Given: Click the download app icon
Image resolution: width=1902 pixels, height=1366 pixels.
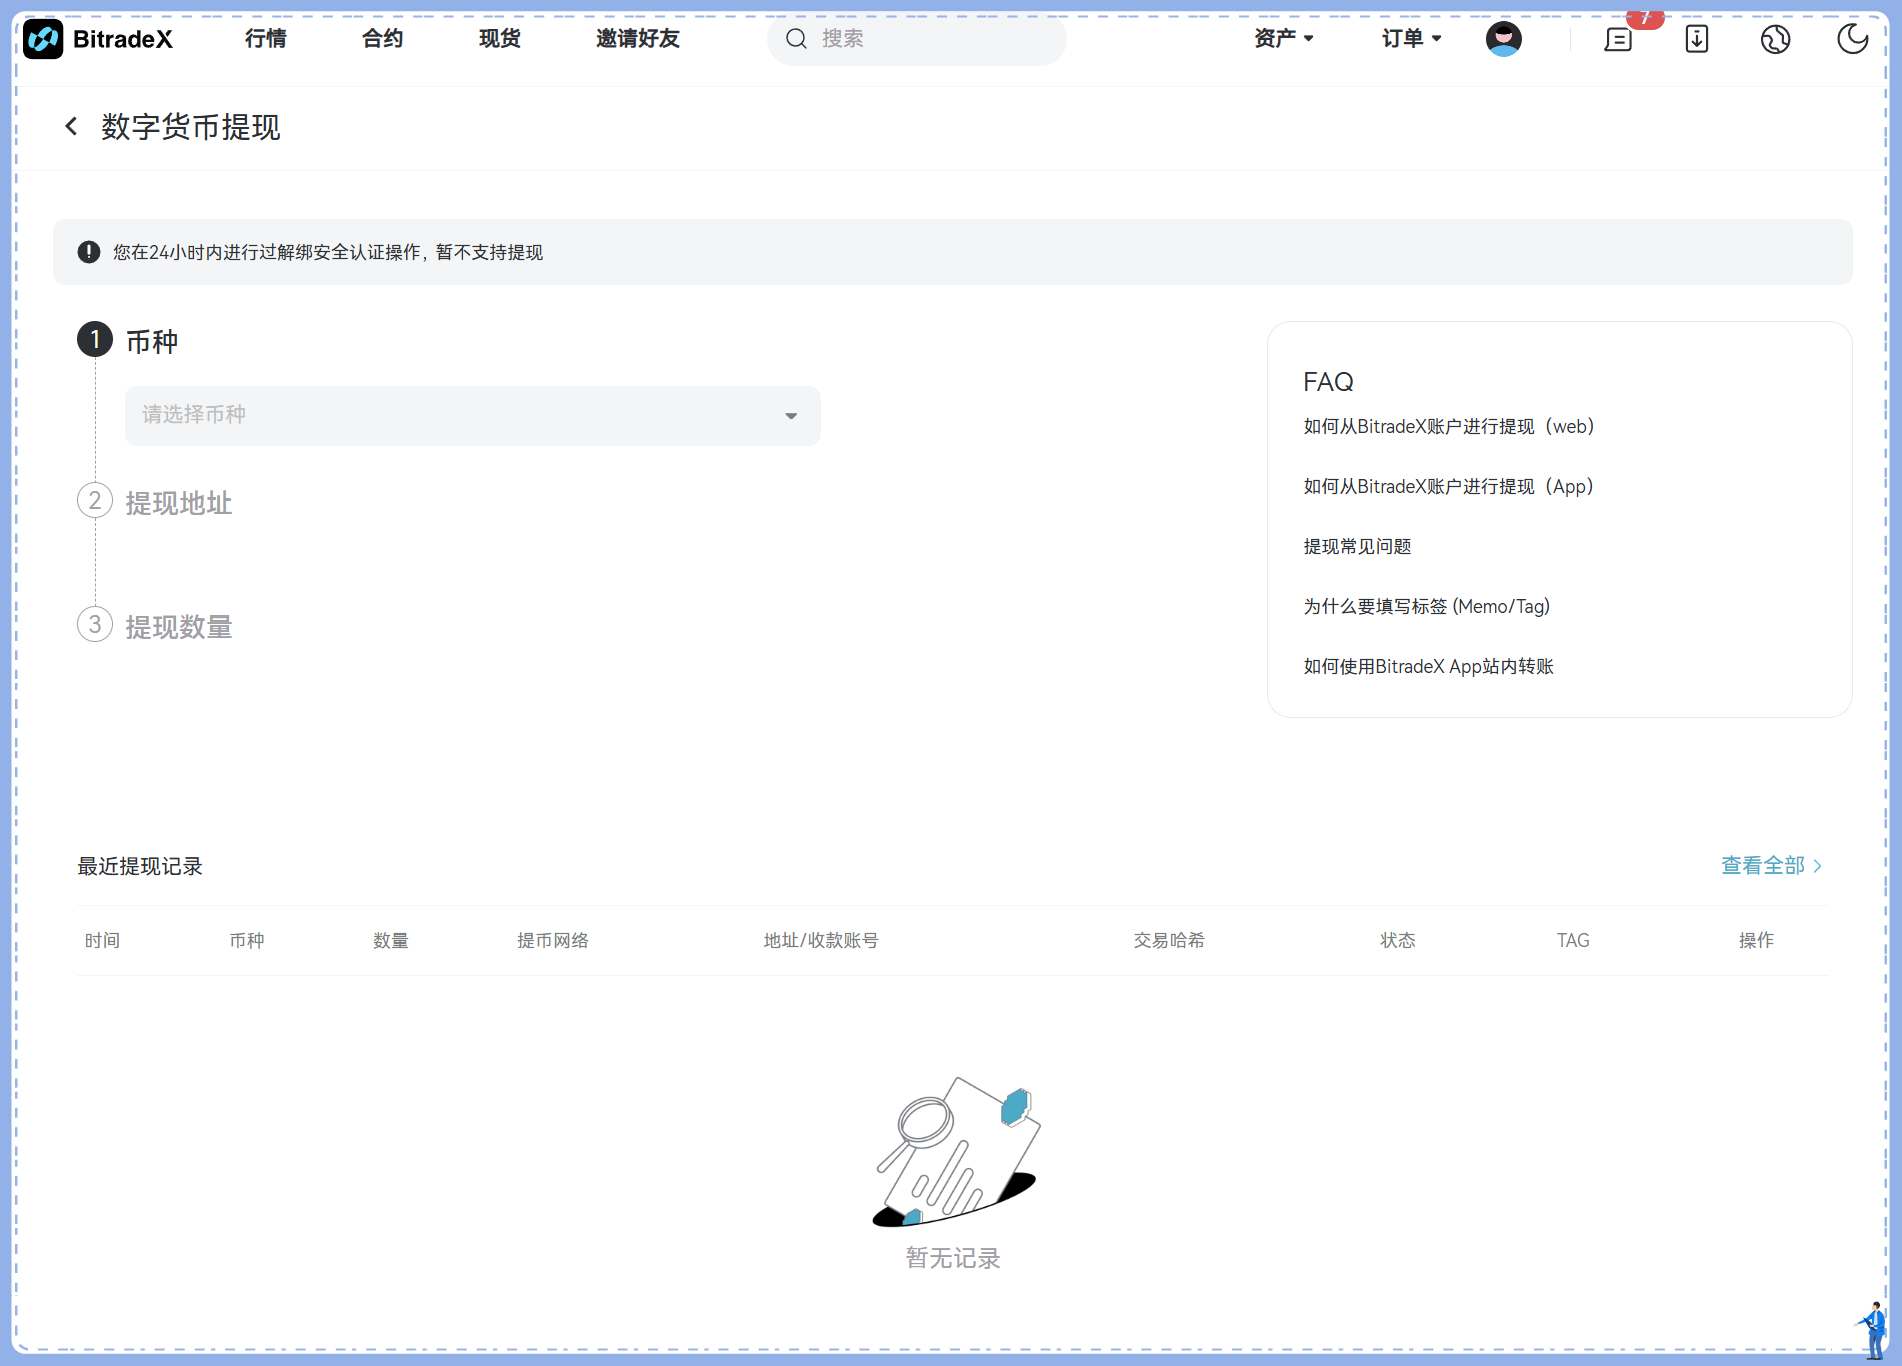Looking at the screenshot, I should coord(1697,39).
